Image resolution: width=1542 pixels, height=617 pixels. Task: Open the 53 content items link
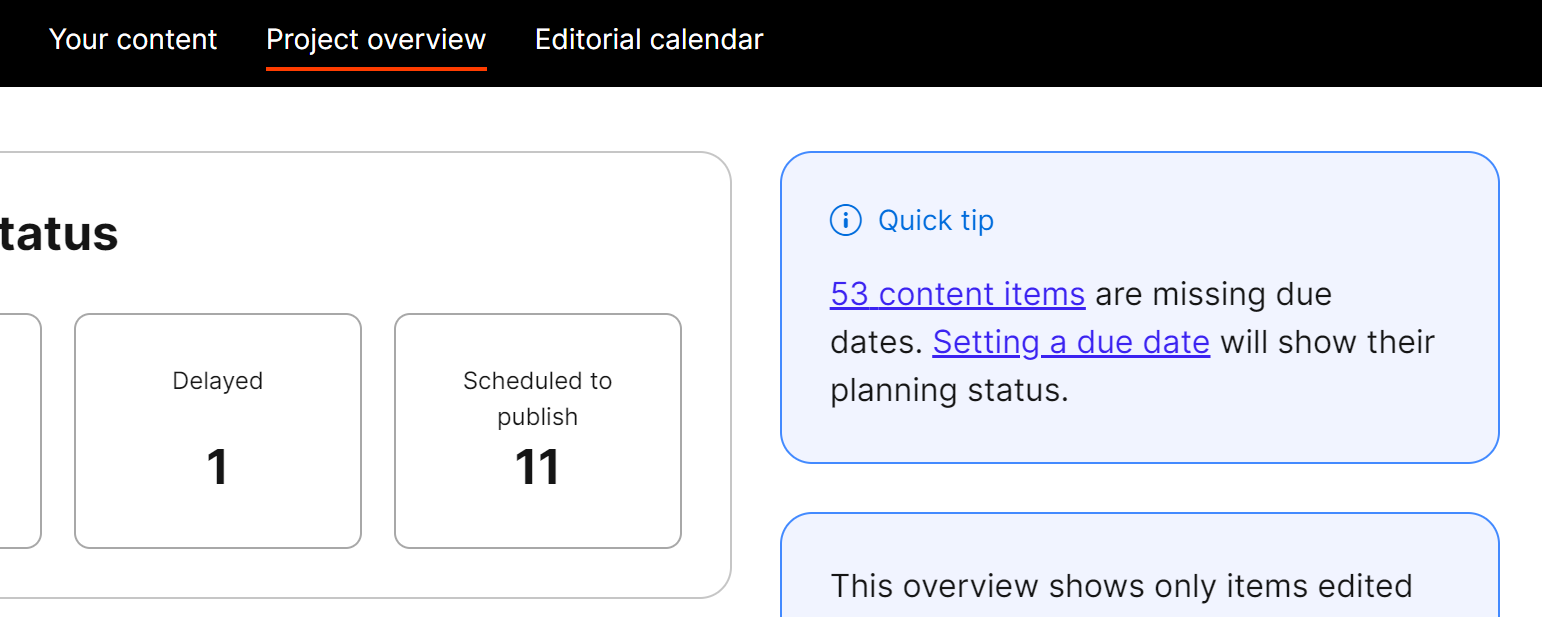(956, 294)
